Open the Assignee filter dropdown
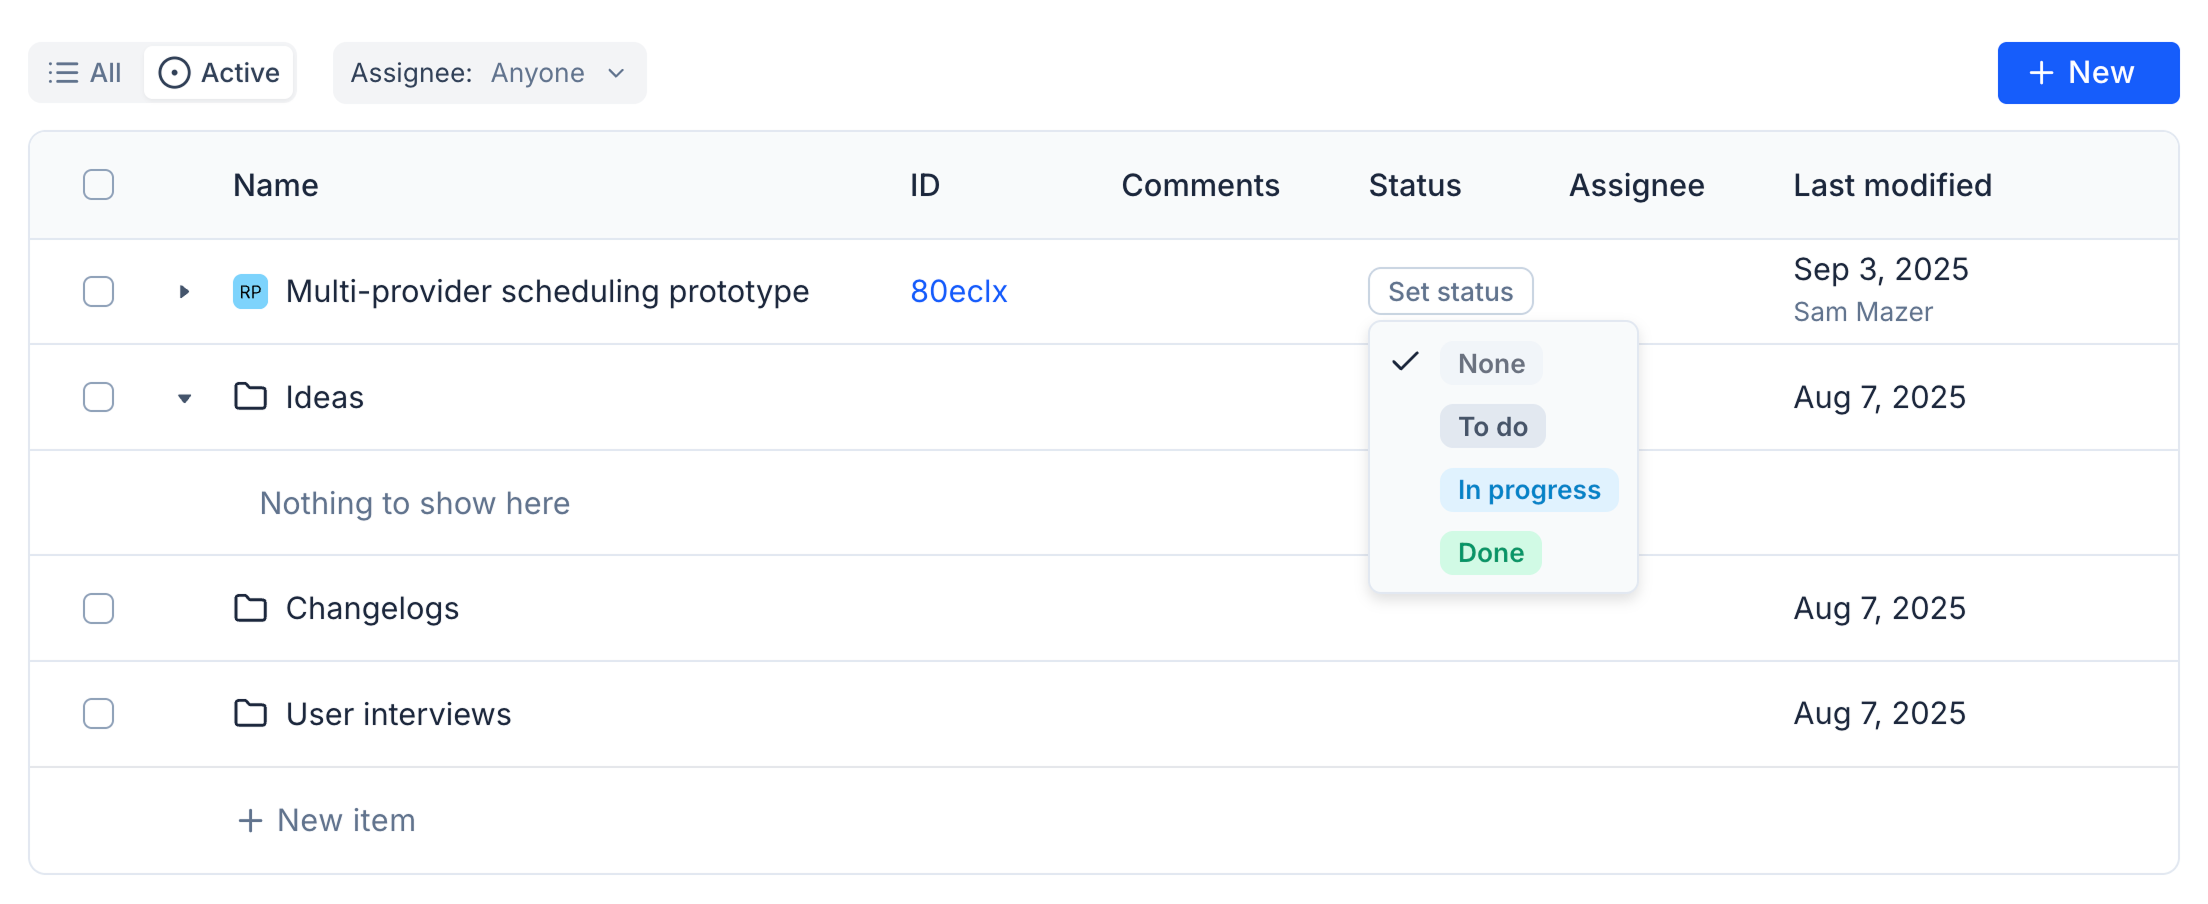Screen dimensions: 2208x904 (489, 73)
